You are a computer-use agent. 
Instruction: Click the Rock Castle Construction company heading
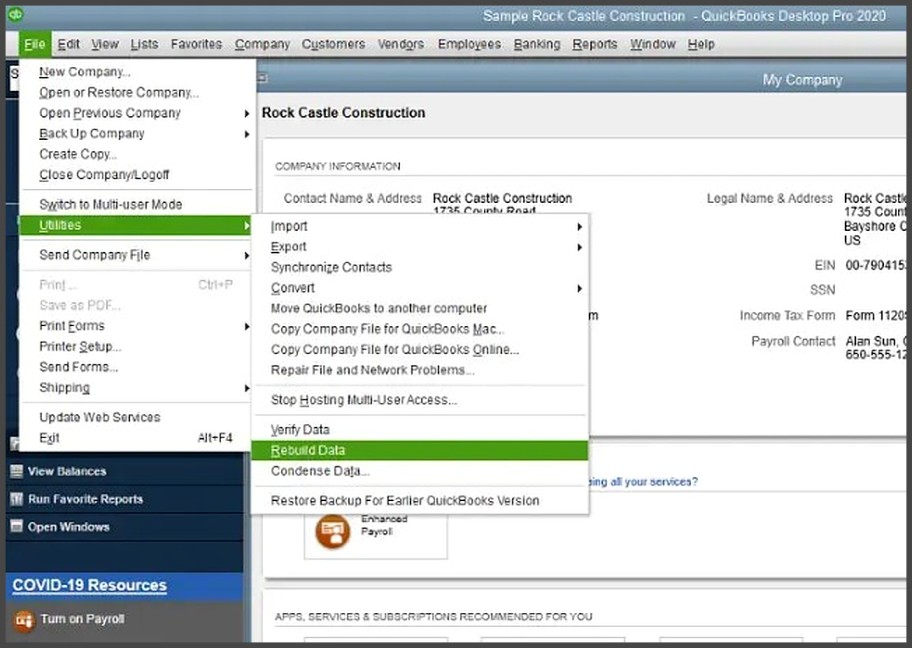pos(343,113)
